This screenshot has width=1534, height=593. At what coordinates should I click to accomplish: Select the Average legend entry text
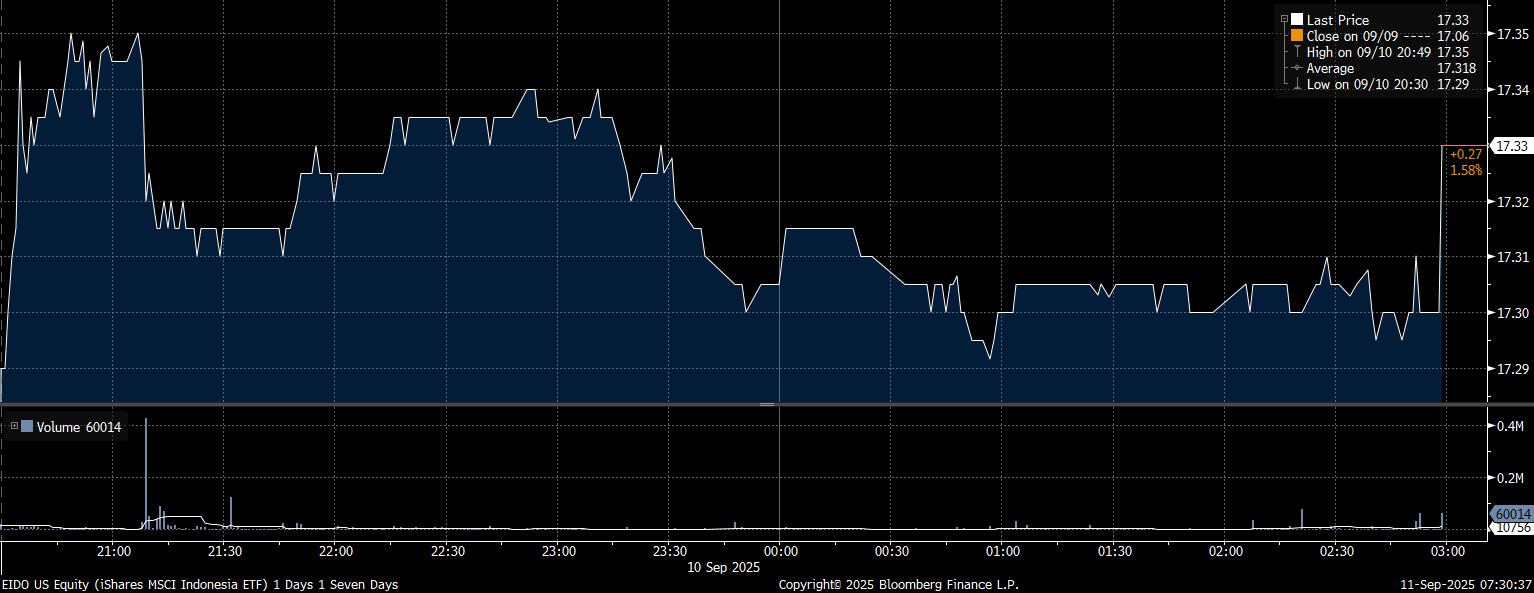point(1330,68)
